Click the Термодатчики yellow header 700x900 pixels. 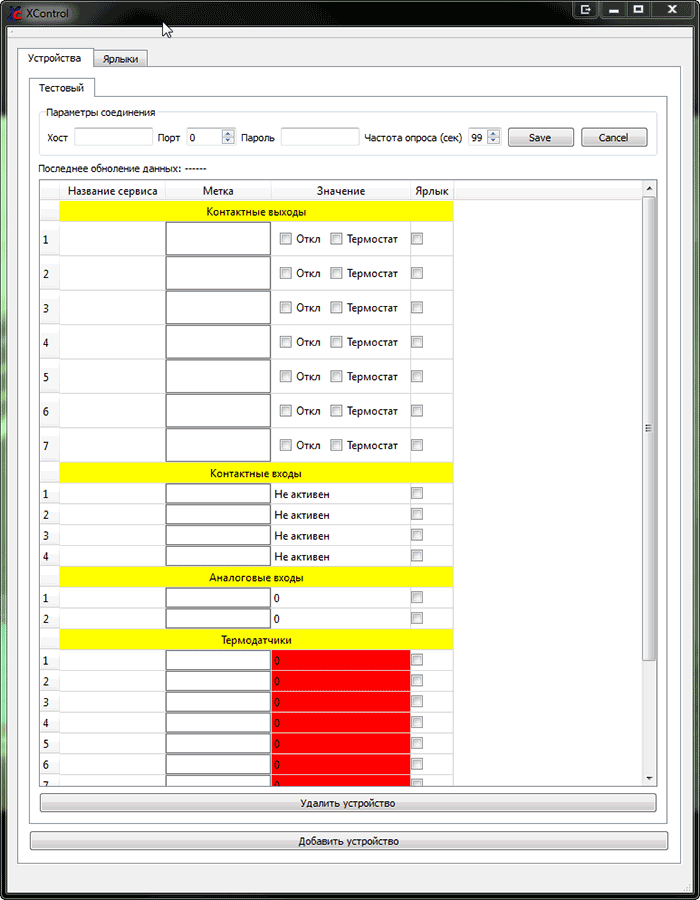tap(256, 640)
